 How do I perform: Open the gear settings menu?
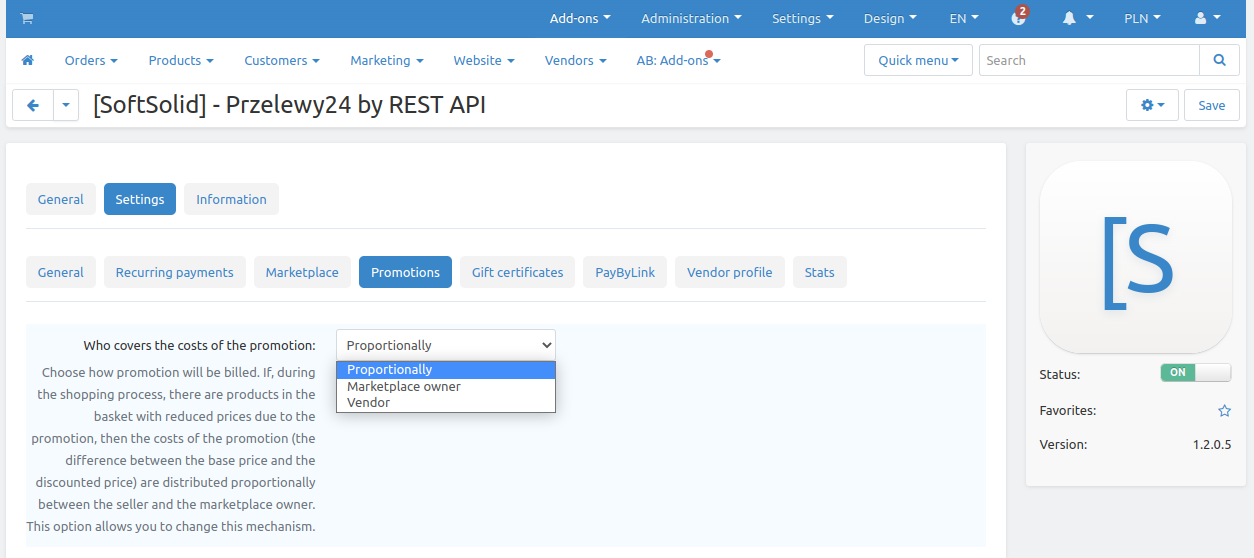[x=1152, y=105]
